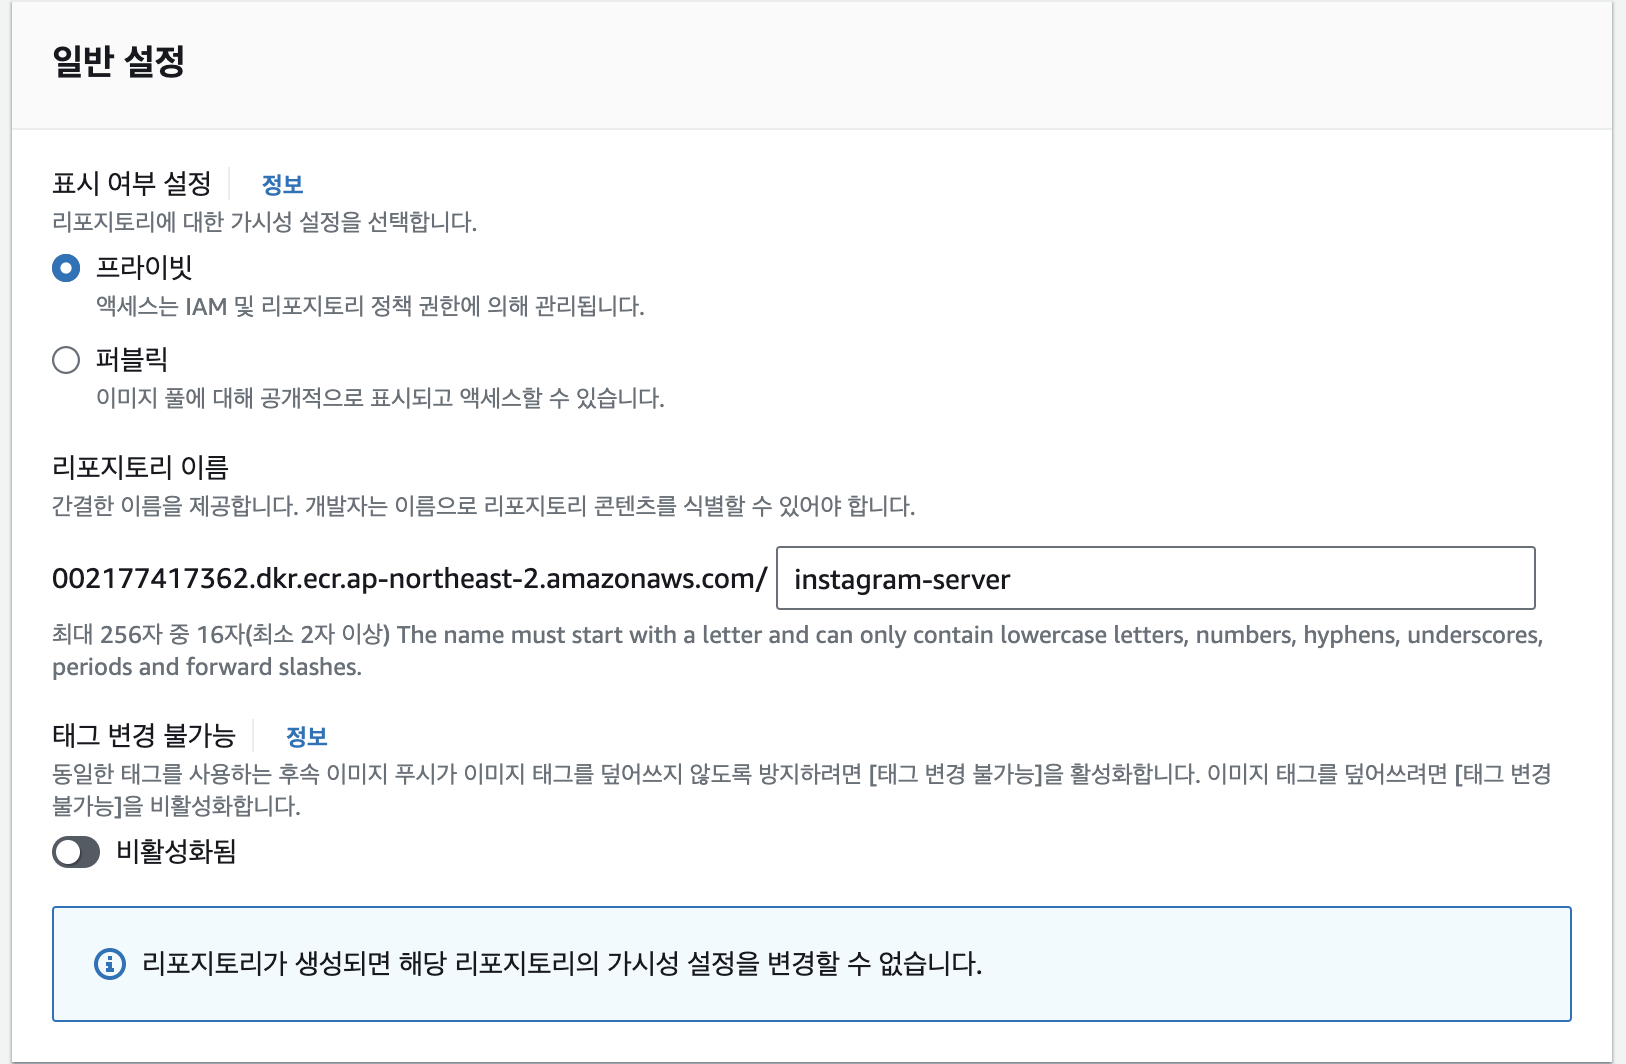This screenshot has height=1064, width=1626.
Task: Toggle the 태그 변경 불가능 switch
Action: (76, 852)
